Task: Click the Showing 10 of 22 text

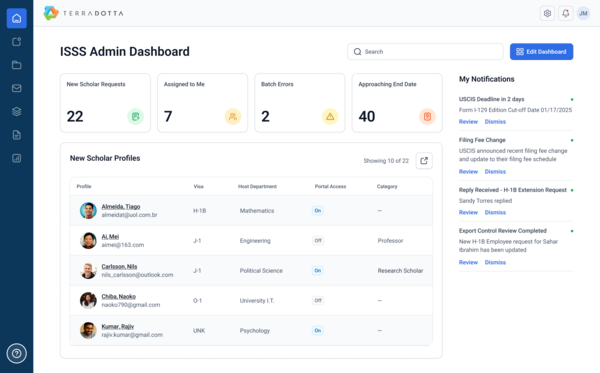Action: [386, 161]
